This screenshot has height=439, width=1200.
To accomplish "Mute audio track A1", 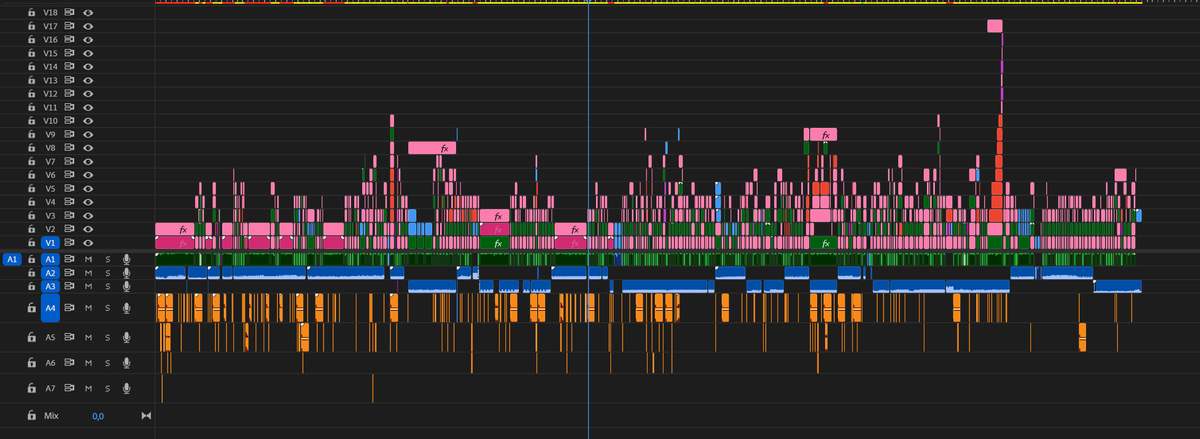I will (90, 259).
